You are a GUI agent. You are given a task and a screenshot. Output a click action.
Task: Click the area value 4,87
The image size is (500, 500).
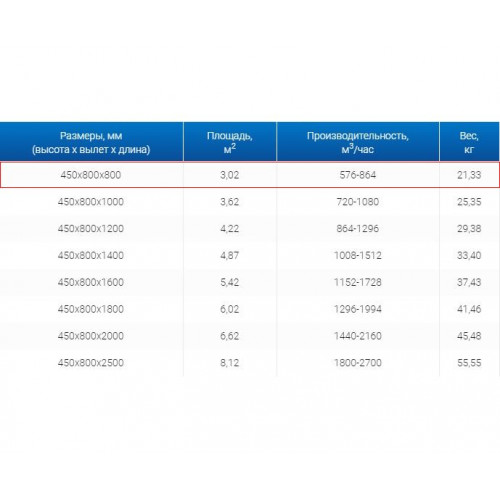click(230, 255)
